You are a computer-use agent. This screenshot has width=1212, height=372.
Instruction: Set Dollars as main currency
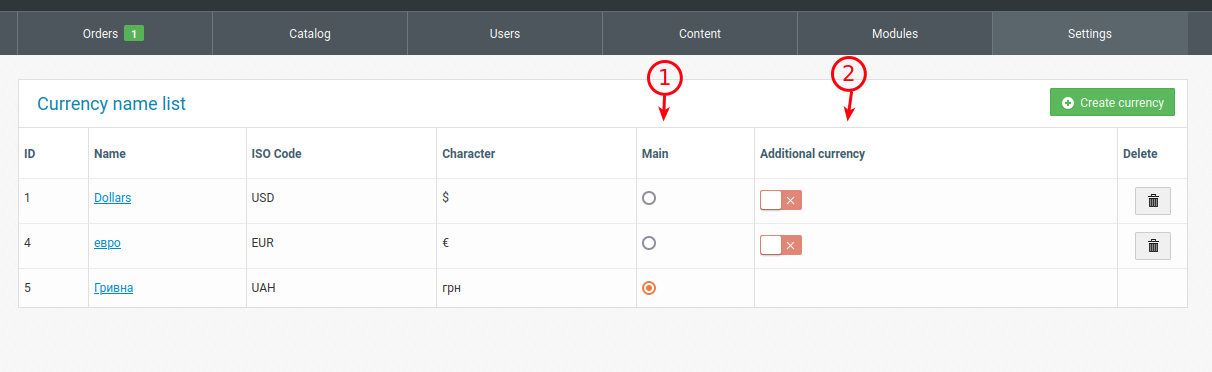coord(649,198)
